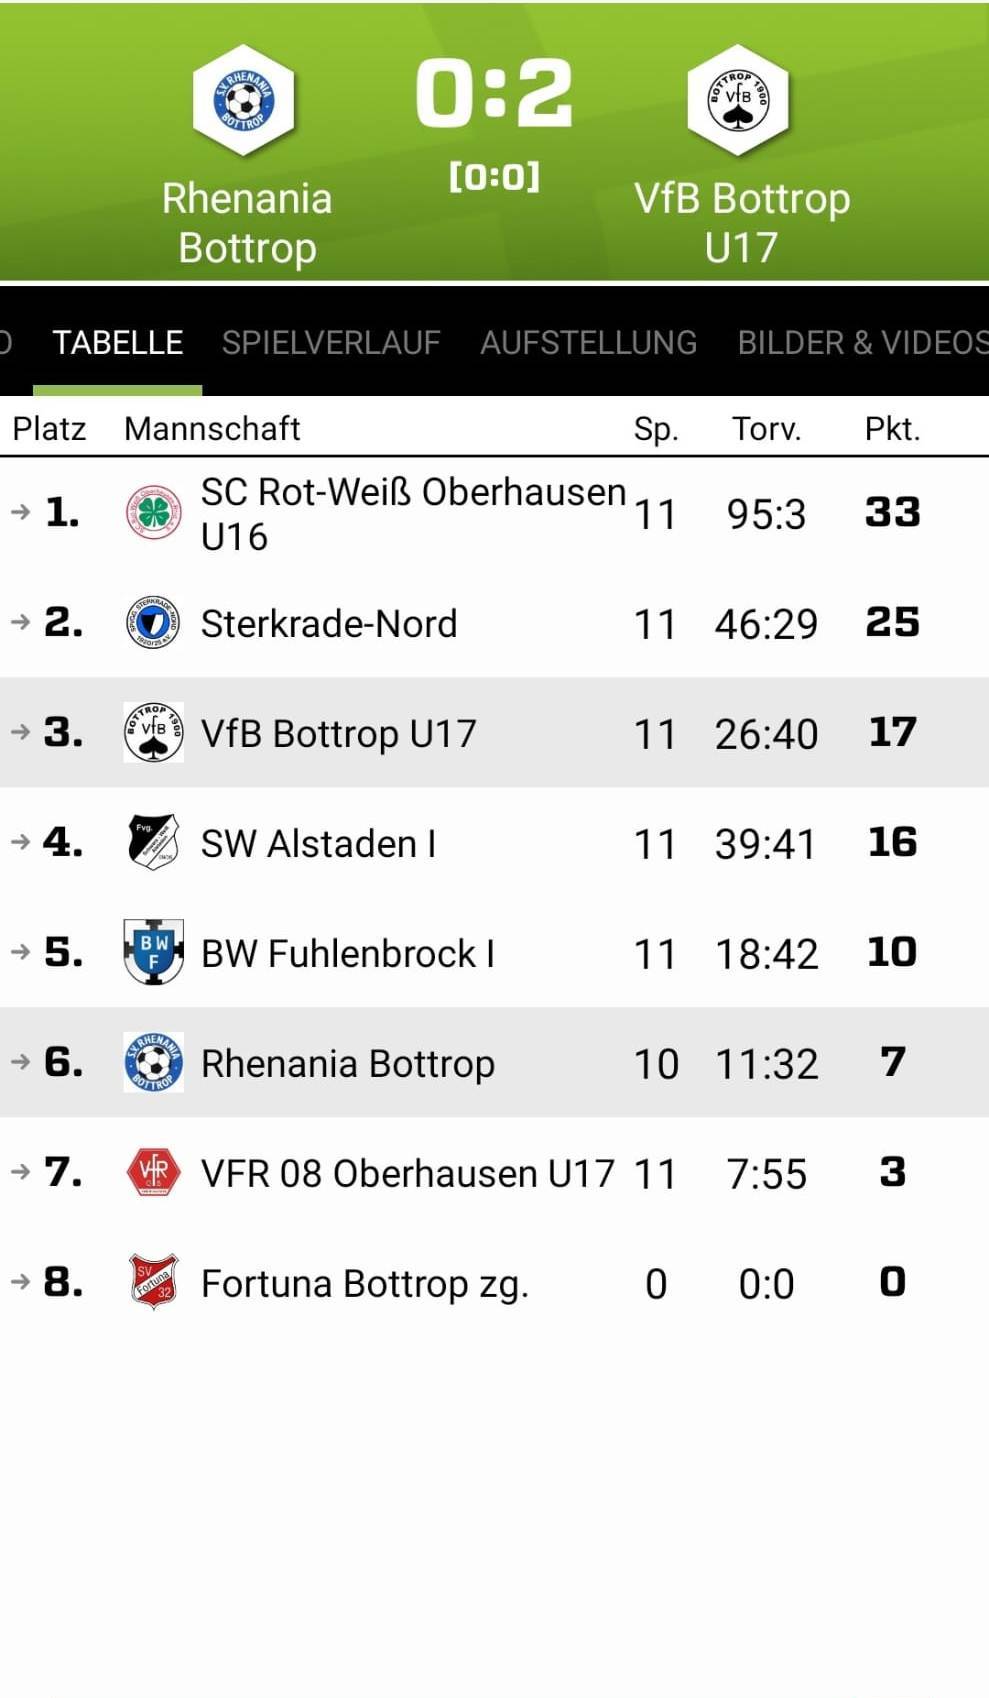This screenshot has width=989, height=1698.
Task: Tap the BW Fuhlenbrock I crest
Action: point(154,952)
